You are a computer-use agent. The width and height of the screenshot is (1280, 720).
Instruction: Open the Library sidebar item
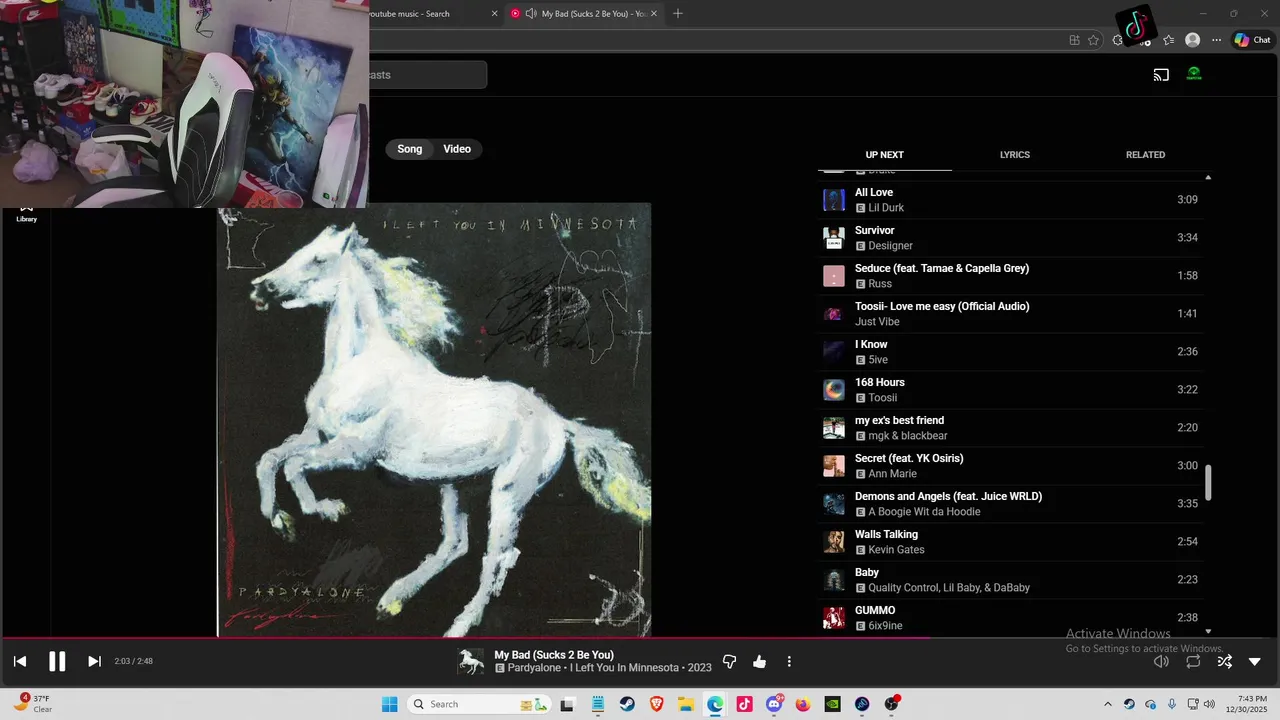tap(26, 214)
